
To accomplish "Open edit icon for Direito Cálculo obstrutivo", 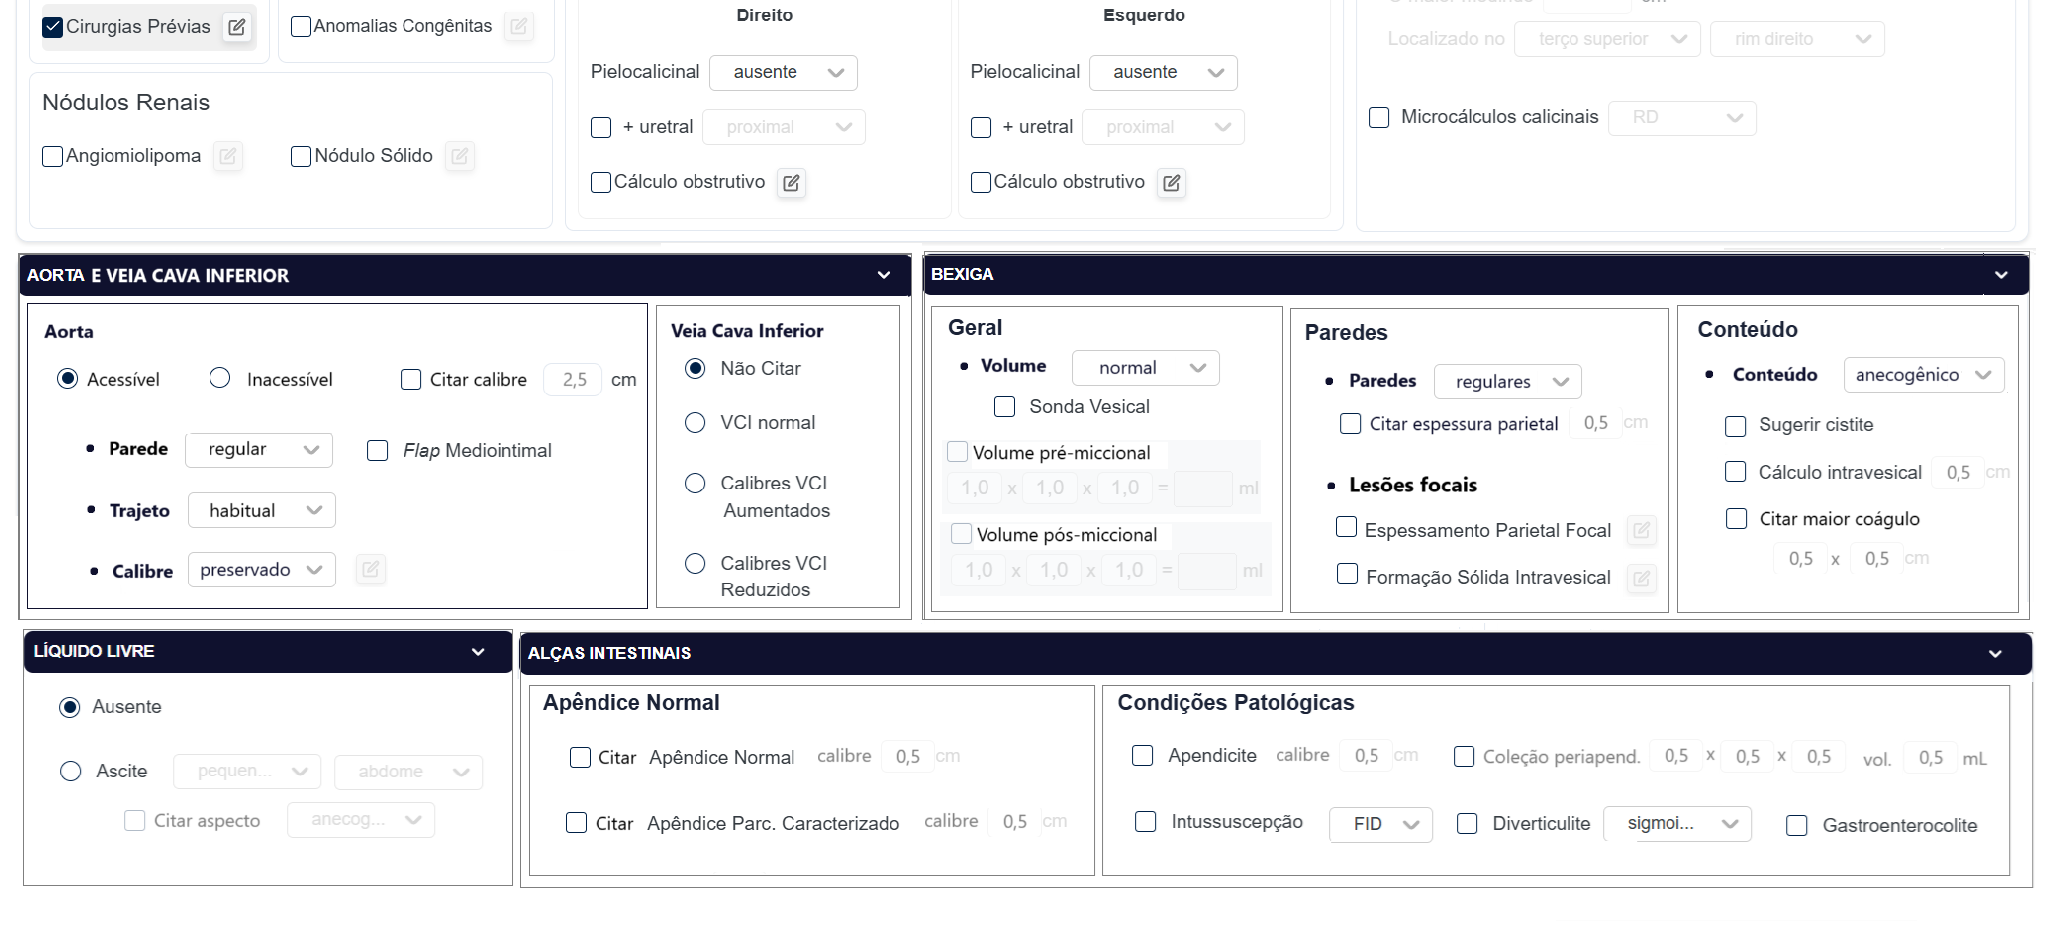I will [791, 183].
